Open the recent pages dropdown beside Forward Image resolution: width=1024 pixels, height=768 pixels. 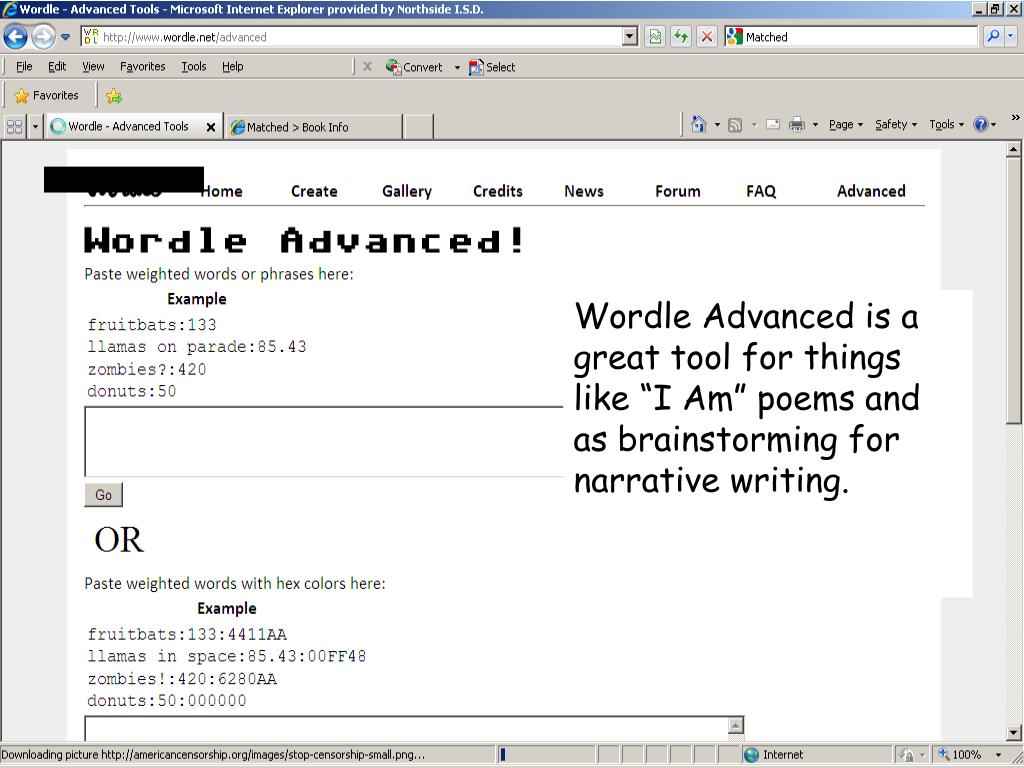point(65,37)
